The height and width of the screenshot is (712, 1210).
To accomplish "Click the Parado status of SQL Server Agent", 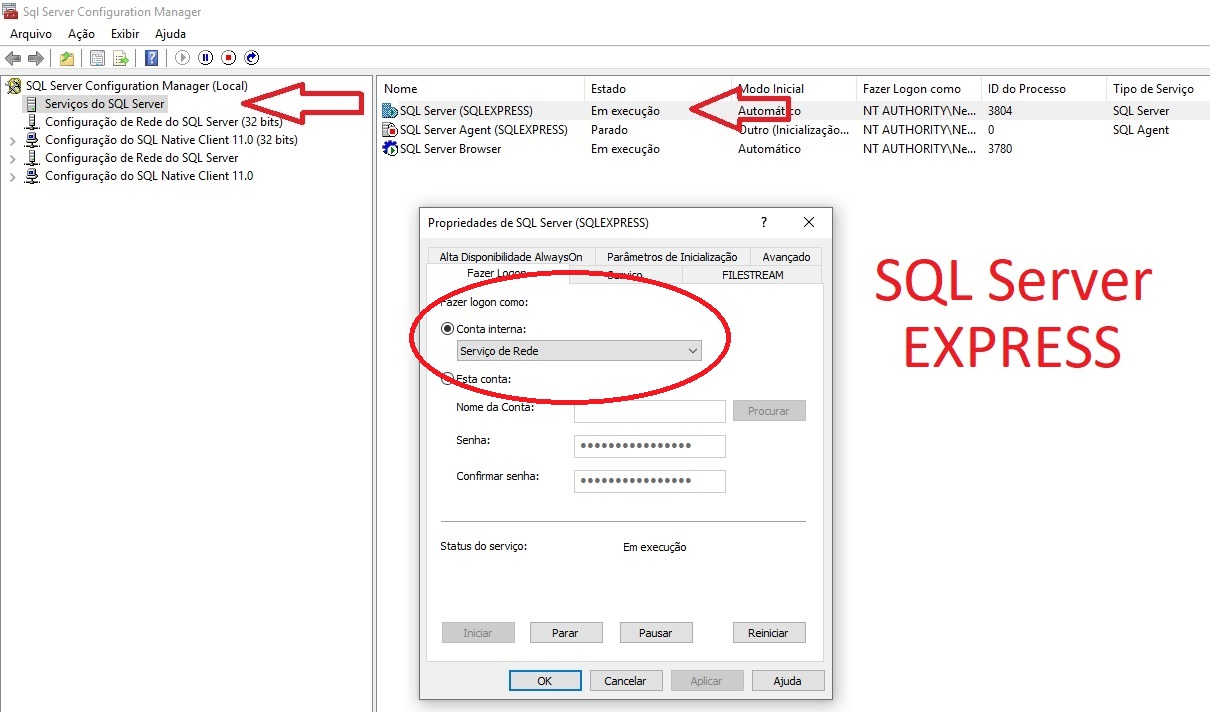I will click(x=609, y=130).
